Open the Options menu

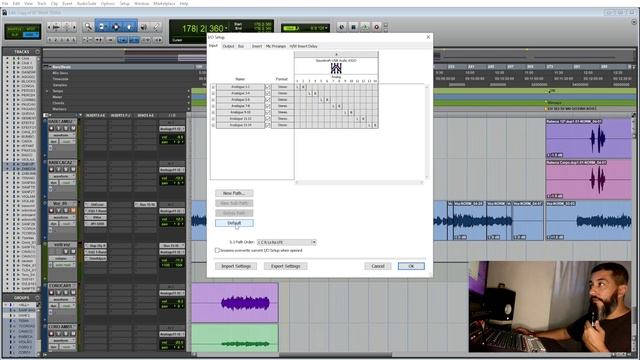pos(108,3)
